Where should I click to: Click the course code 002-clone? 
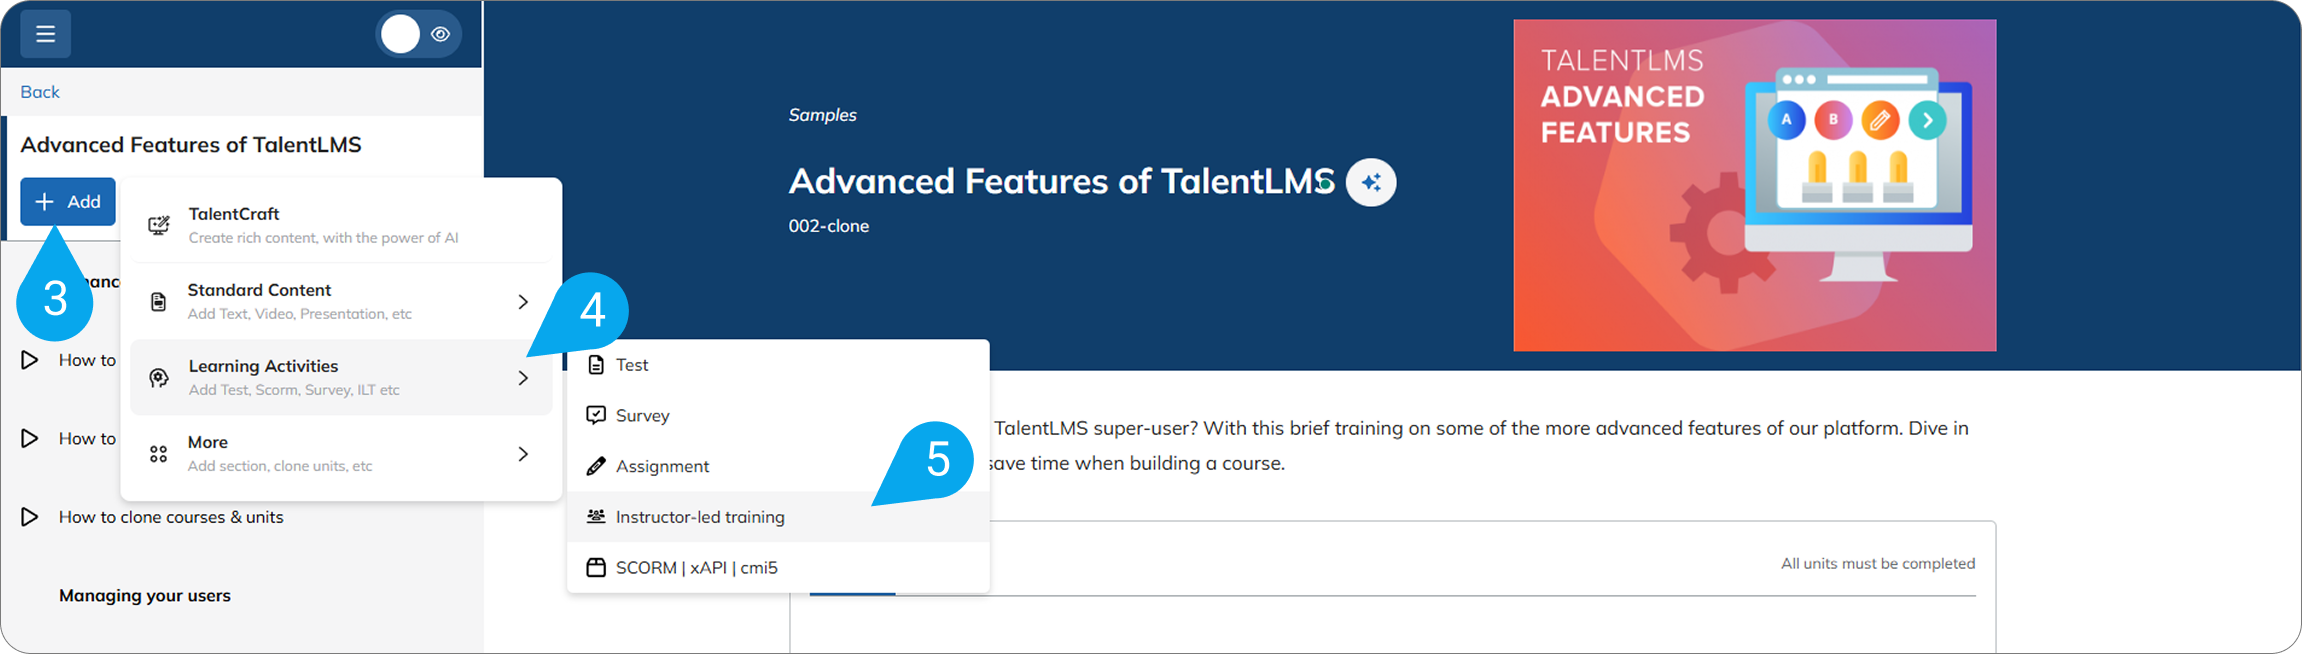(x=828, y=226)
